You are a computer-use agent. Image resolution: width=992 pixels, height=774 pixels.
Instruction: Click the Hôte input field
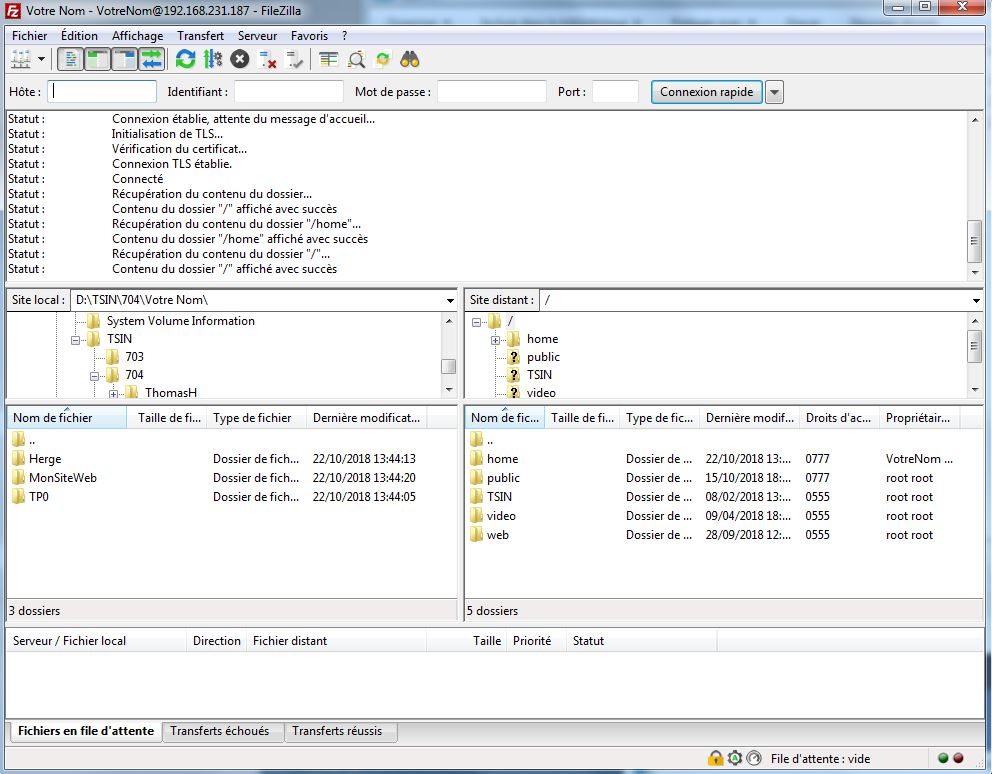point(103,92)
